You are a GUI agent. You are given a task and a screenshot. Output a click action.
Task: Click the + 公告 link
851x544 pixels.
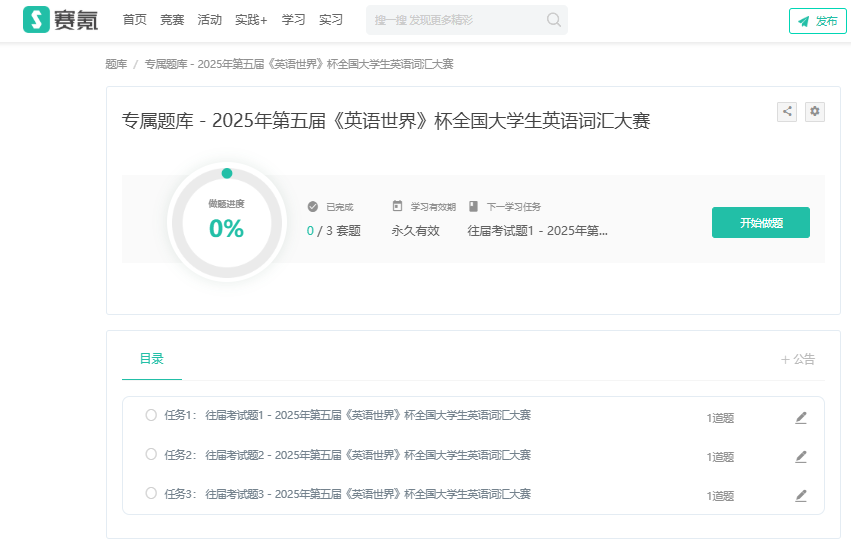[x=798, y=359]
